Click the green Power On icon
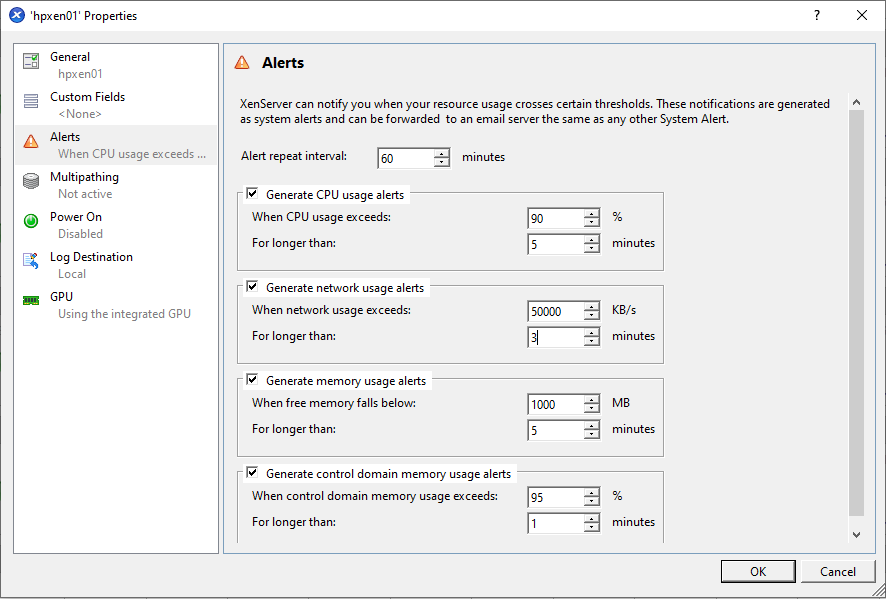This screenshot has height=599, width=886. 32,222
